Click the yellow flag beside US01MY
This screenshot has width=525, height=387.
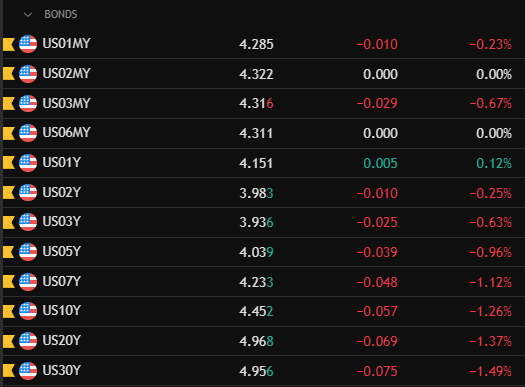(x=9, y=44)
